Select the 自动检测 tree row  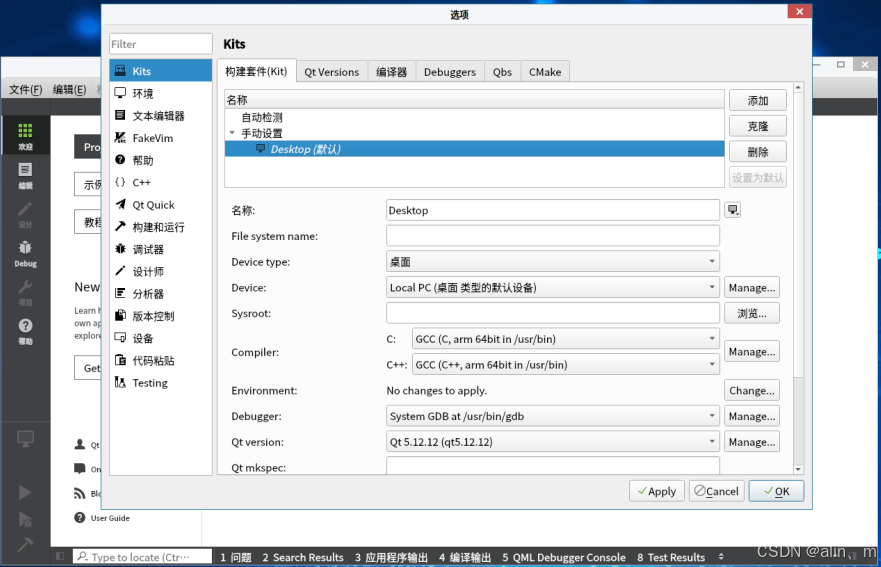point(474,117)
